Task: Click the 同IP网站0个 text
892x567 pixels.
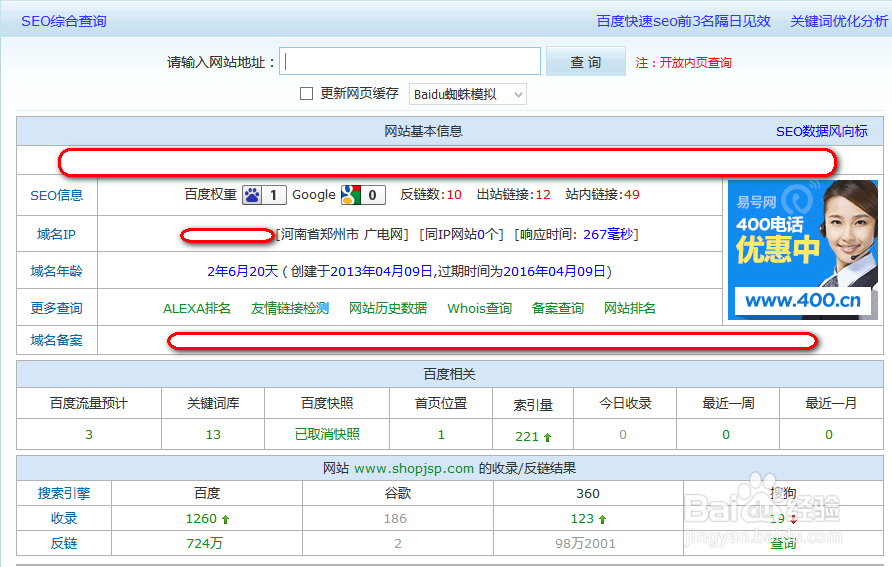Action: (x=461, y=234)
